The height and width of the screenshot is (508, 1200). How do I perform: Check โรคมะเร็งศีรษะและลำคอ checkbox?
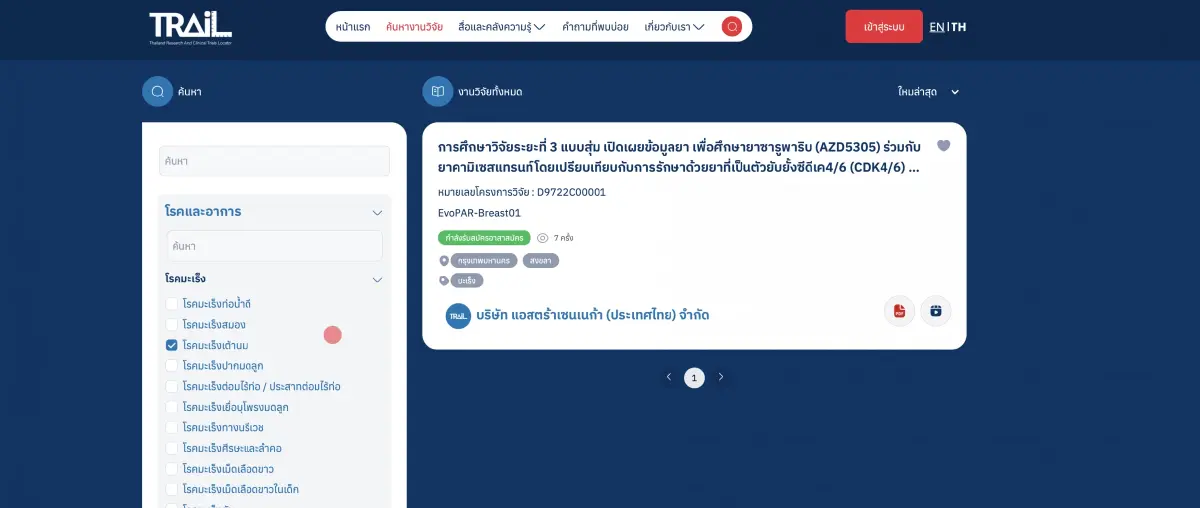[x=172, y=448]
